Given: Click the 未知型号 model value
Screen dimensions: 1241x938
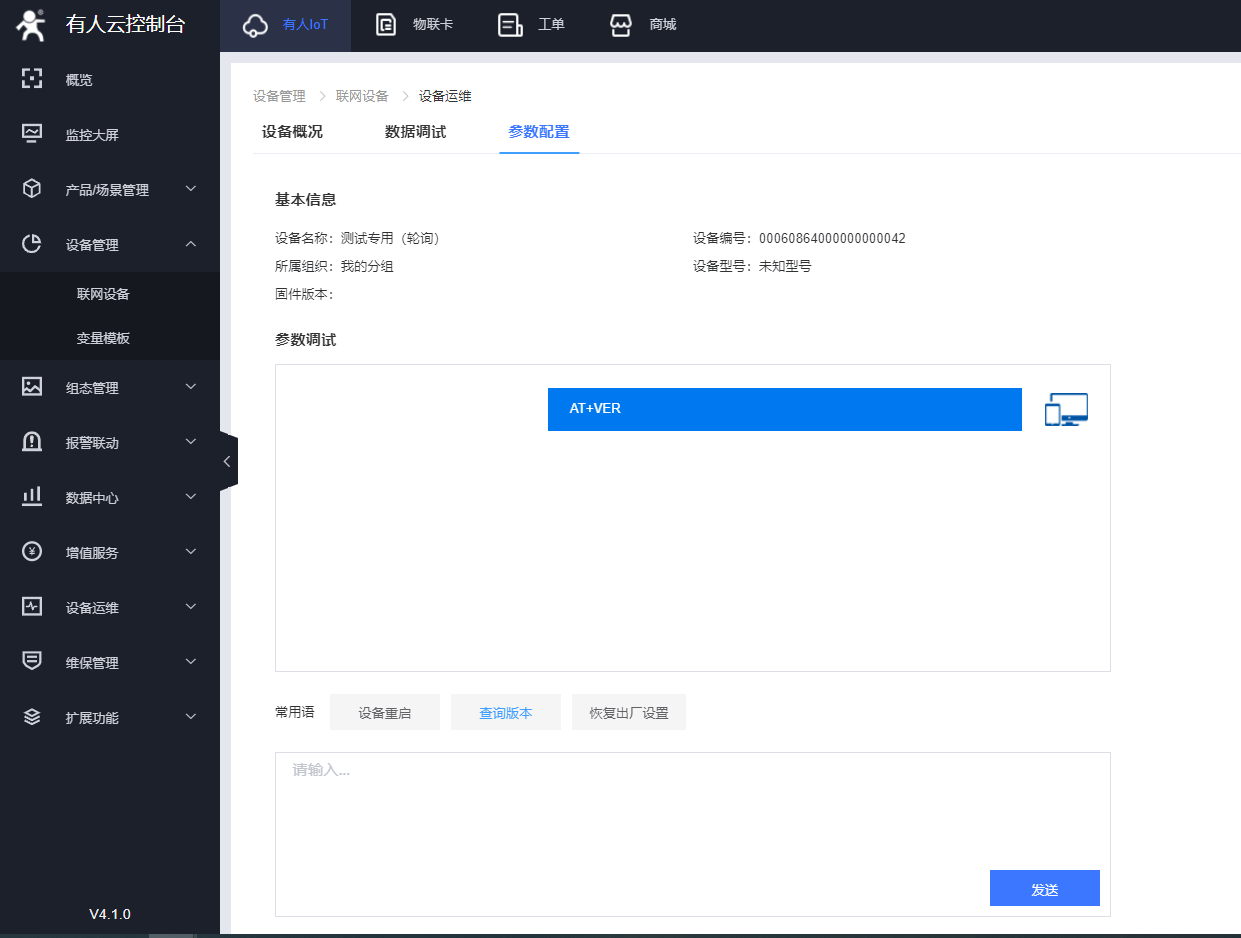Looking at the screenshot, I should coord(785,267).
